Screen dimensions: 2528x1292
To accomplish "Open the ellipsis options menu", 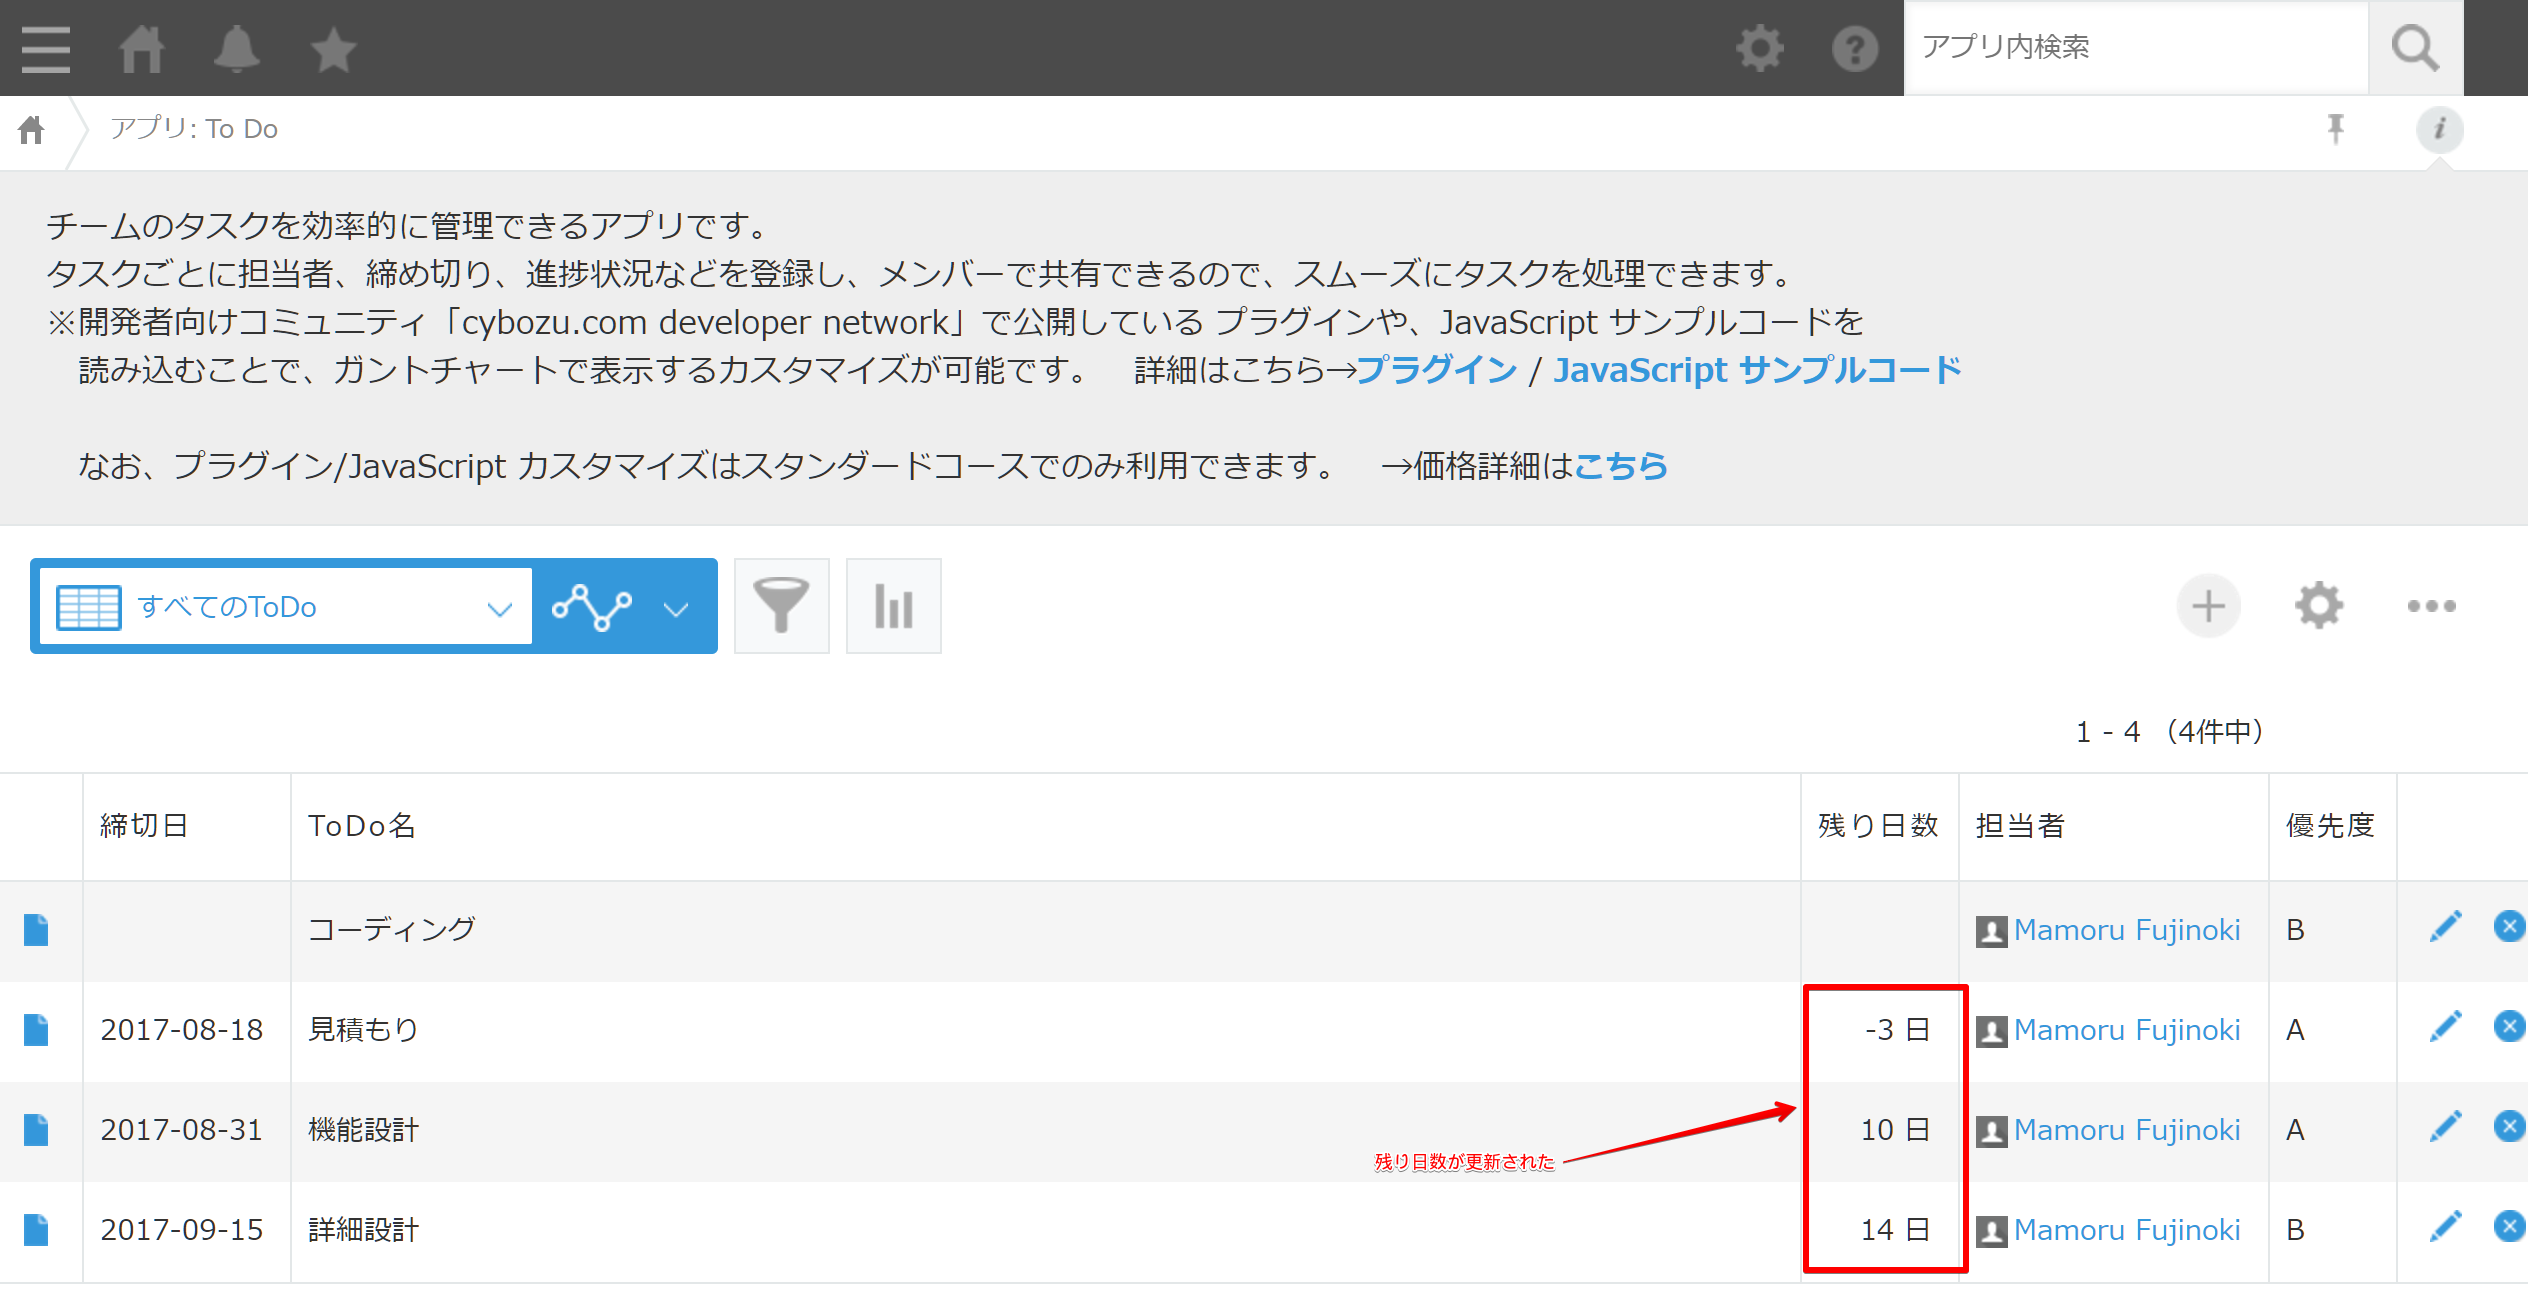I will pos(2432,605).
